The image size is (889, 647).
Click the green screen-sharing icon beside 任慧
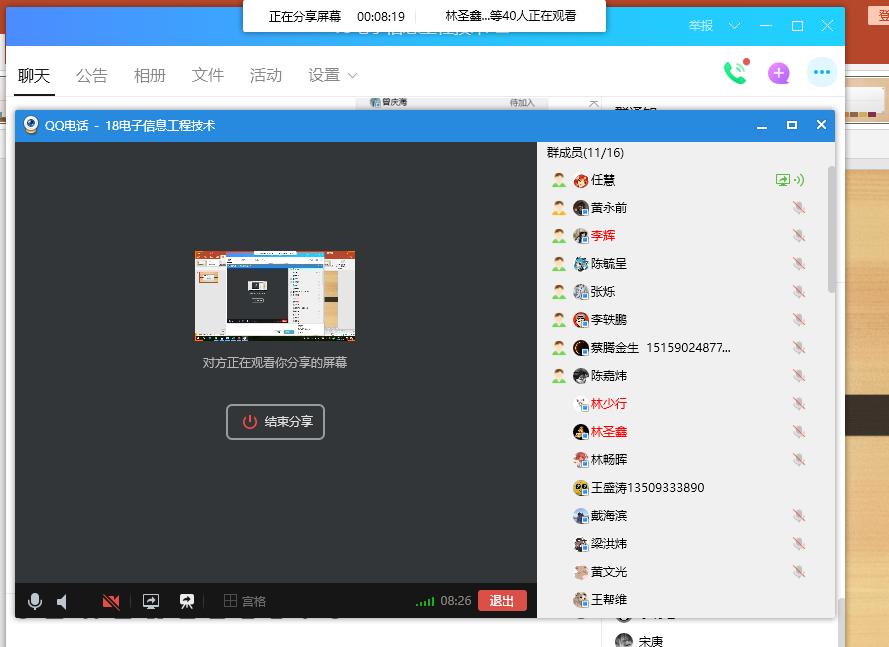[x=783, y=180]
